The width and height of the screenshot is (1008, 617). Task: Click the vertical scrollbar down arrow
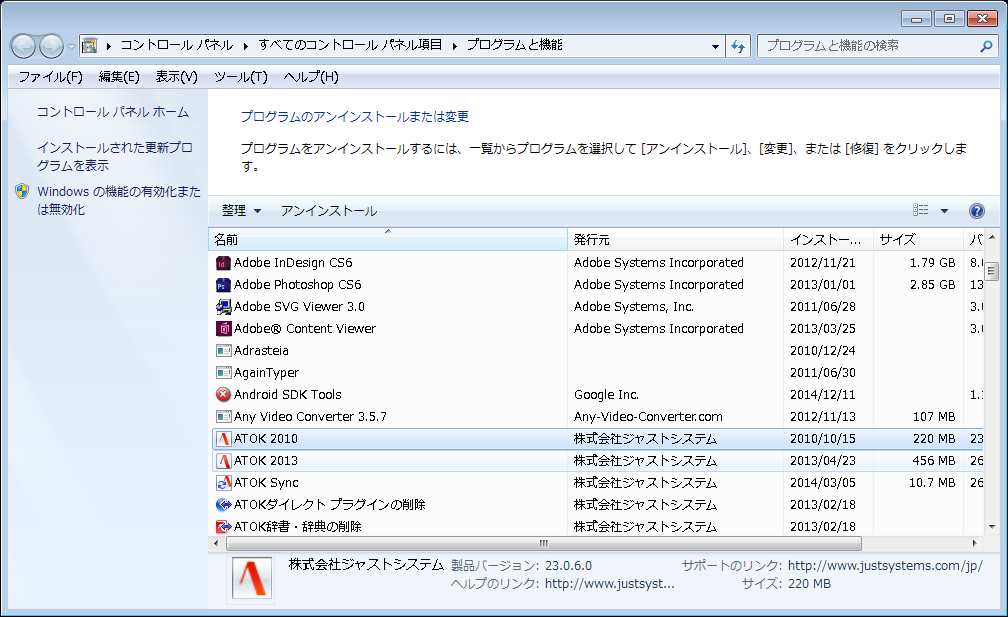[x=991, y=527]
